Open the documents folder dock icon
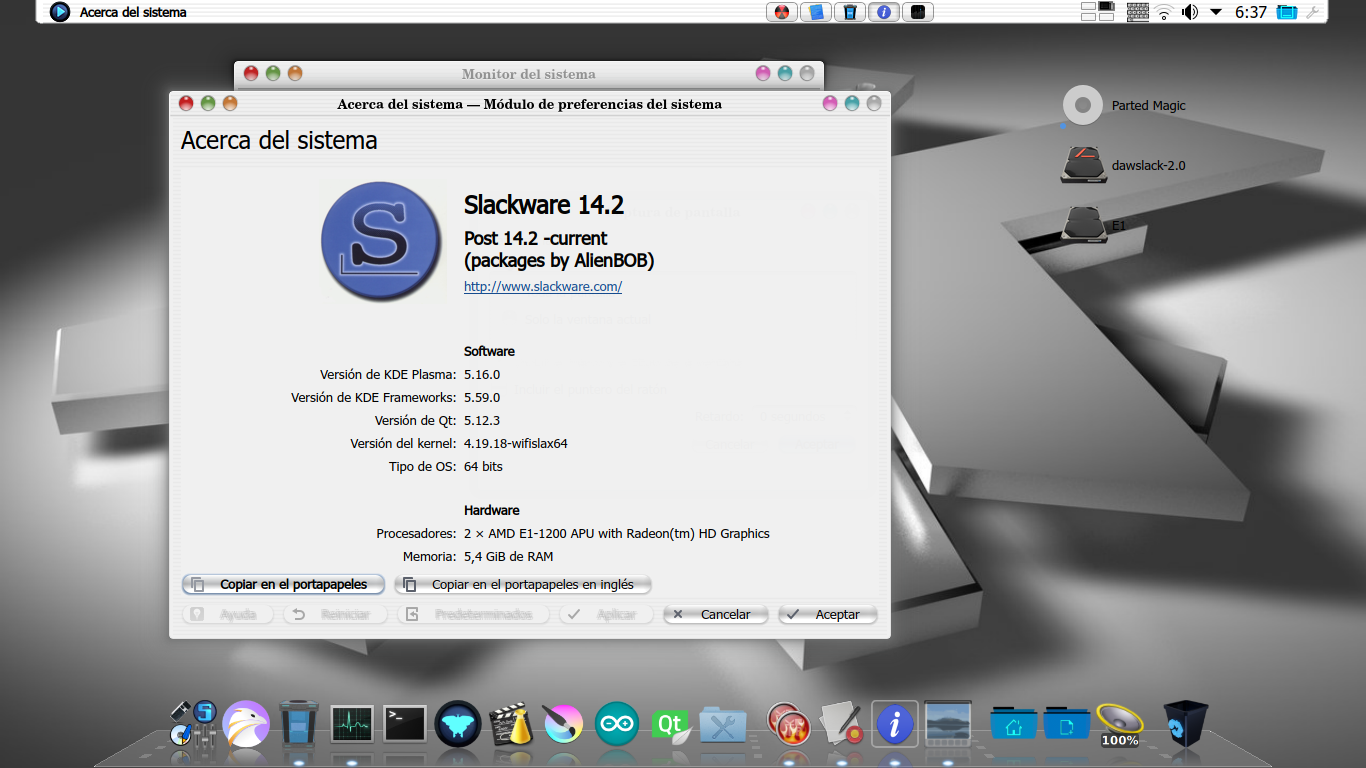The width and height of the screenshot is (1366, 768). [x=1067, y=724]
